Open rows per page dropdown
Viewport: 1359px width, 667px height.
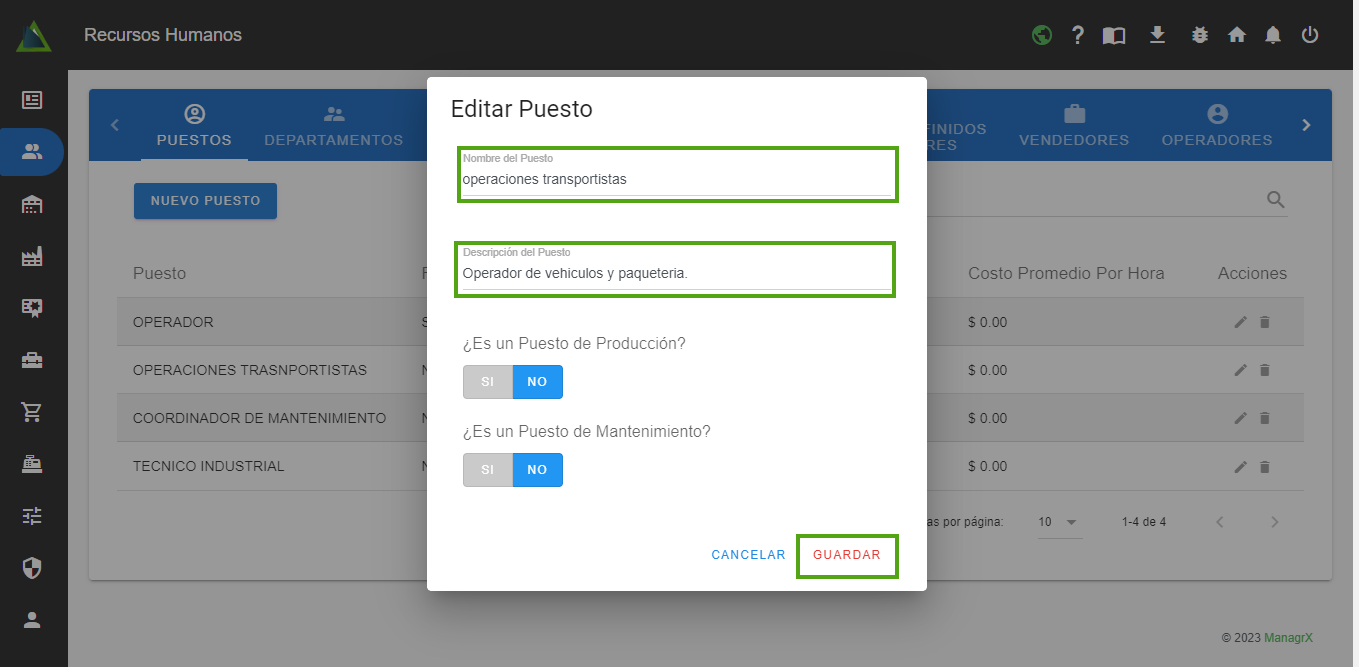[1059, 522]
